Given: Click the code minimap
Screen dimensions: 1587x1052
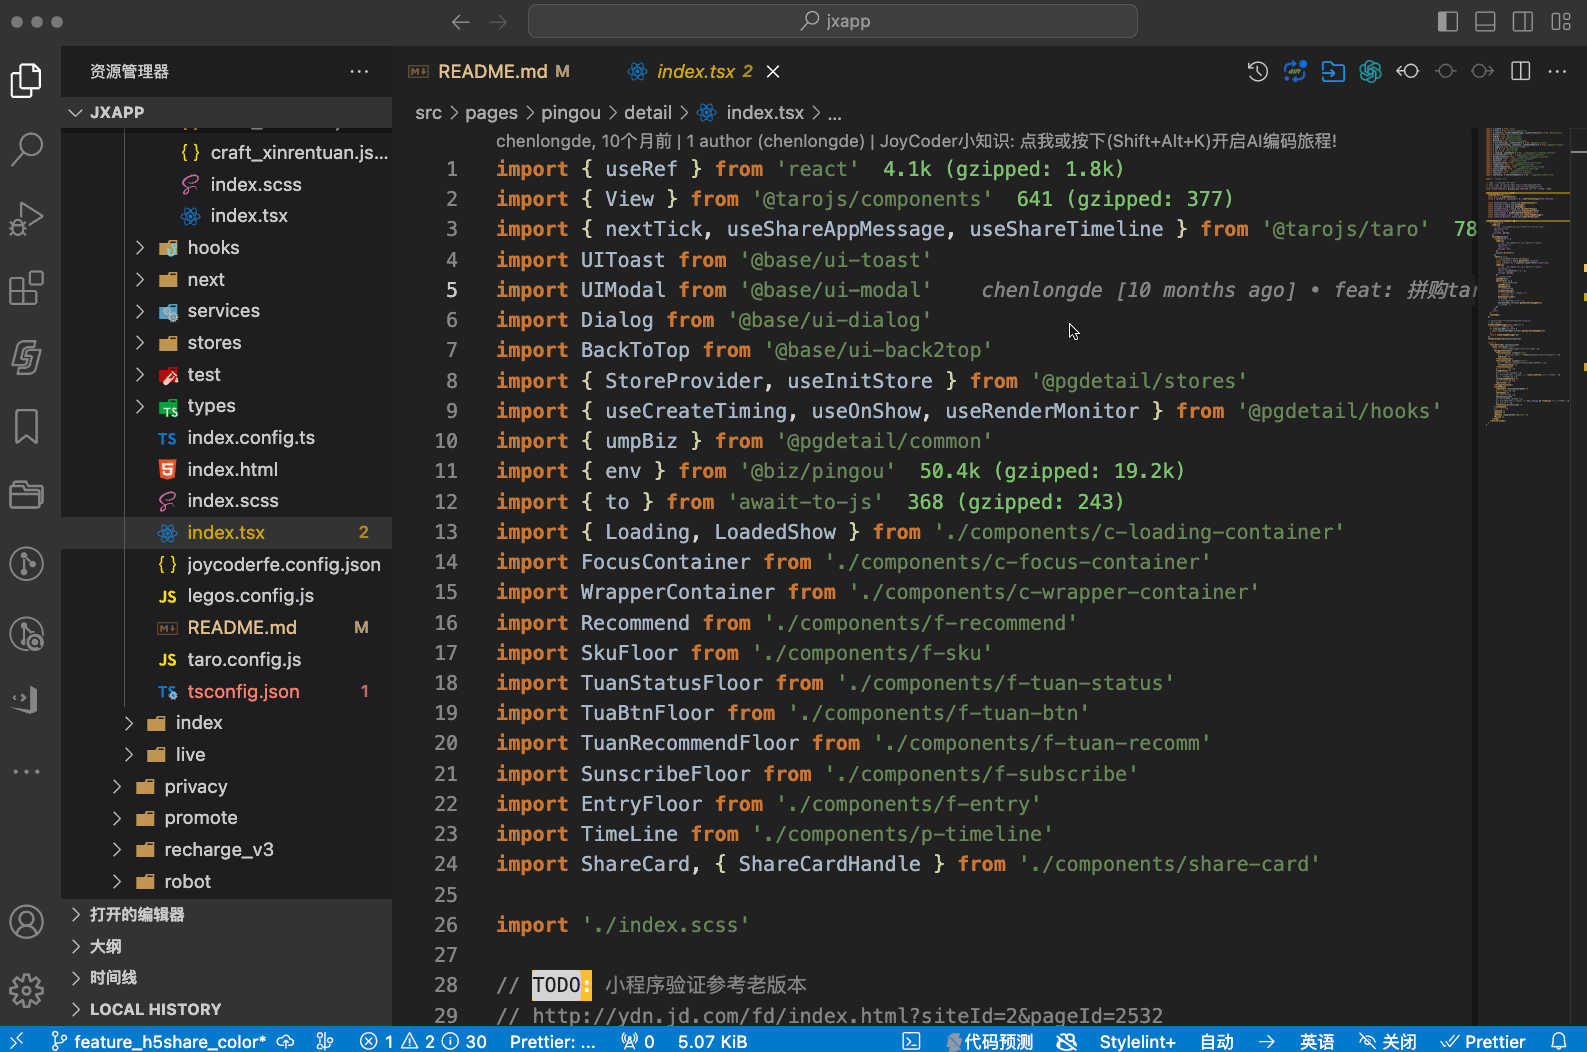Looking at the screenshot, I should pos(1527,276).
